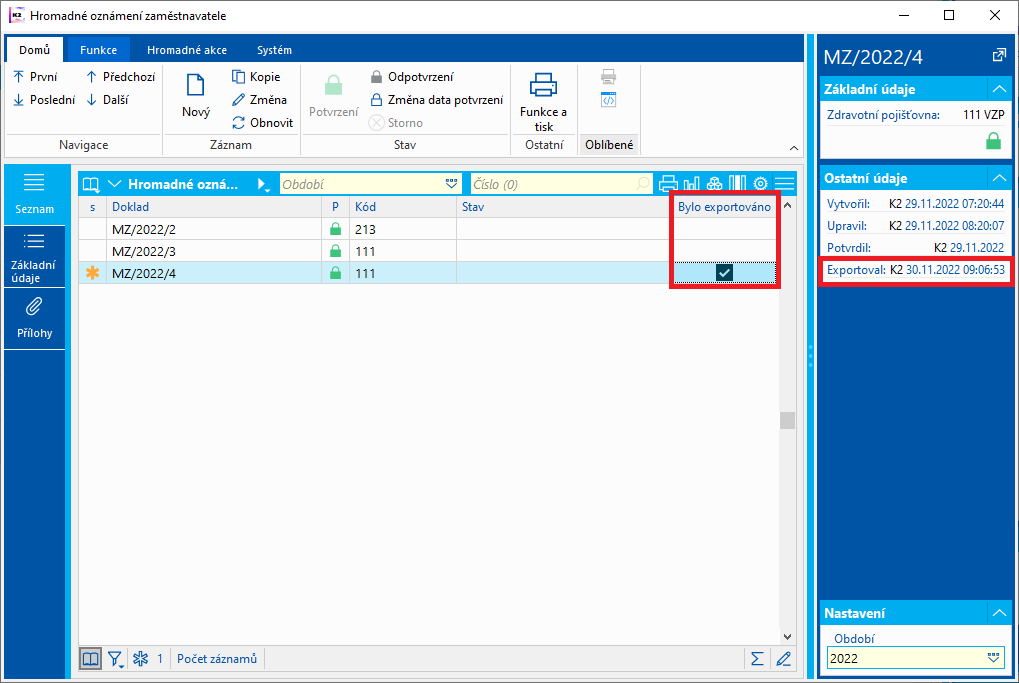Click the Bylo exportováno column header
Viewport: 1019px width, 683px height.
725,207
